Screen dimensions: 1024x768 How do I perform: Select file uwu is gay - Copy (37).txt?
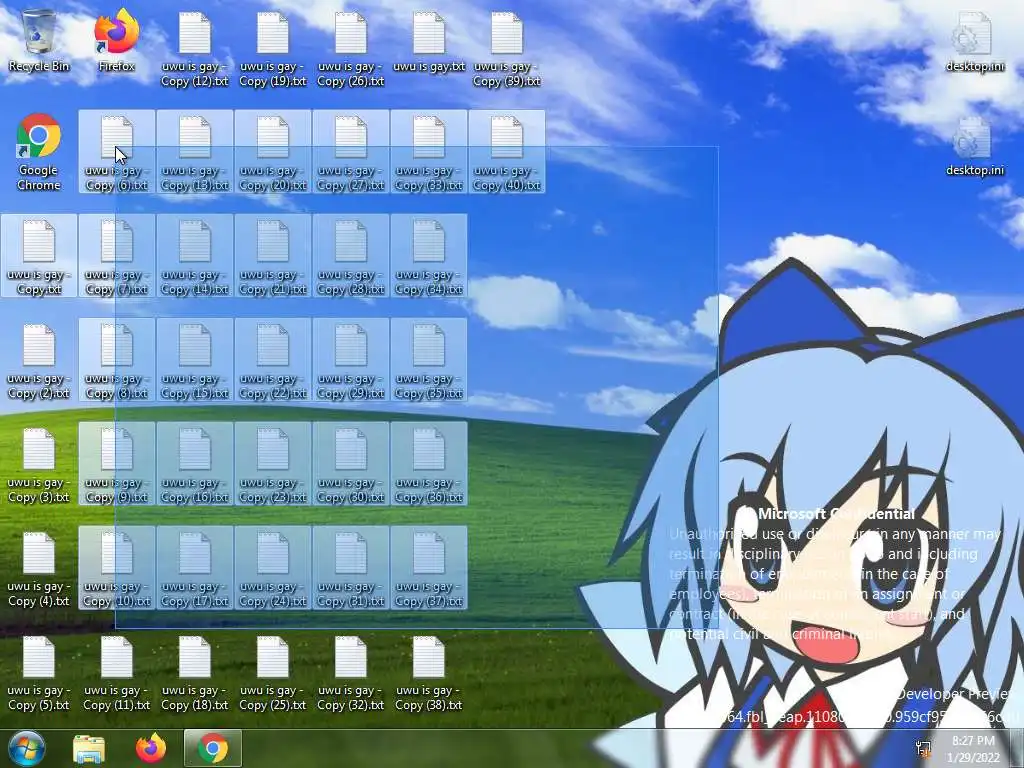click(428, 568)
